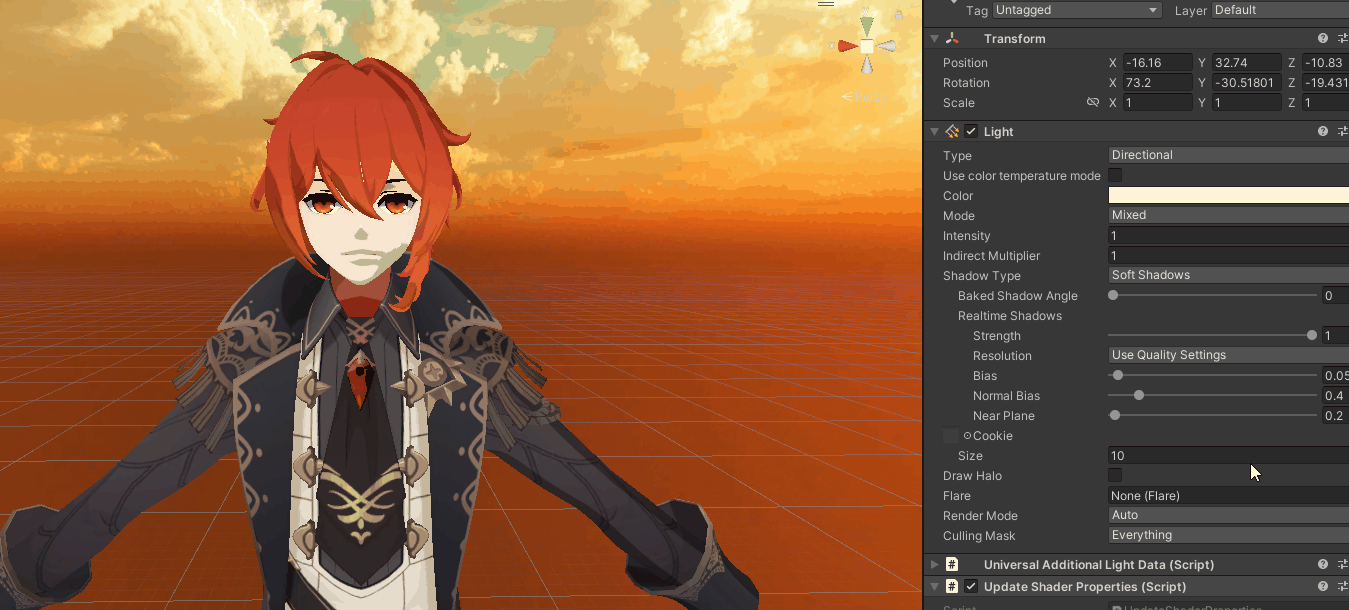Image resolution: width=1349 pixels, height=610 pixels.
Task: Click the gizmo center cube
Action: (x=867, y=46)
